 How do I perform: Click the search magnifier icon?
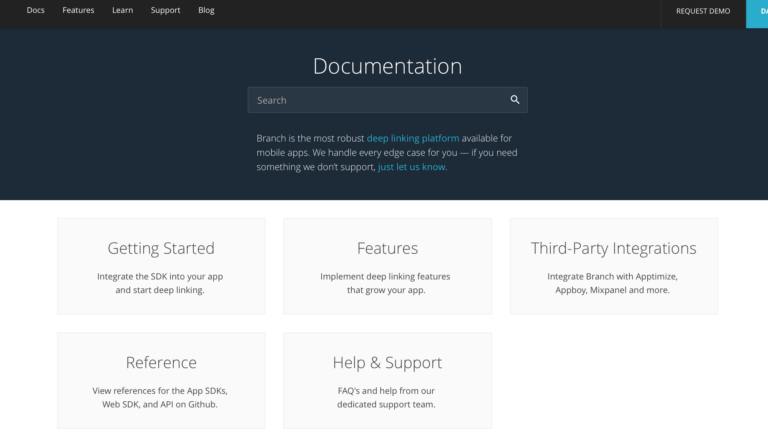515,100
